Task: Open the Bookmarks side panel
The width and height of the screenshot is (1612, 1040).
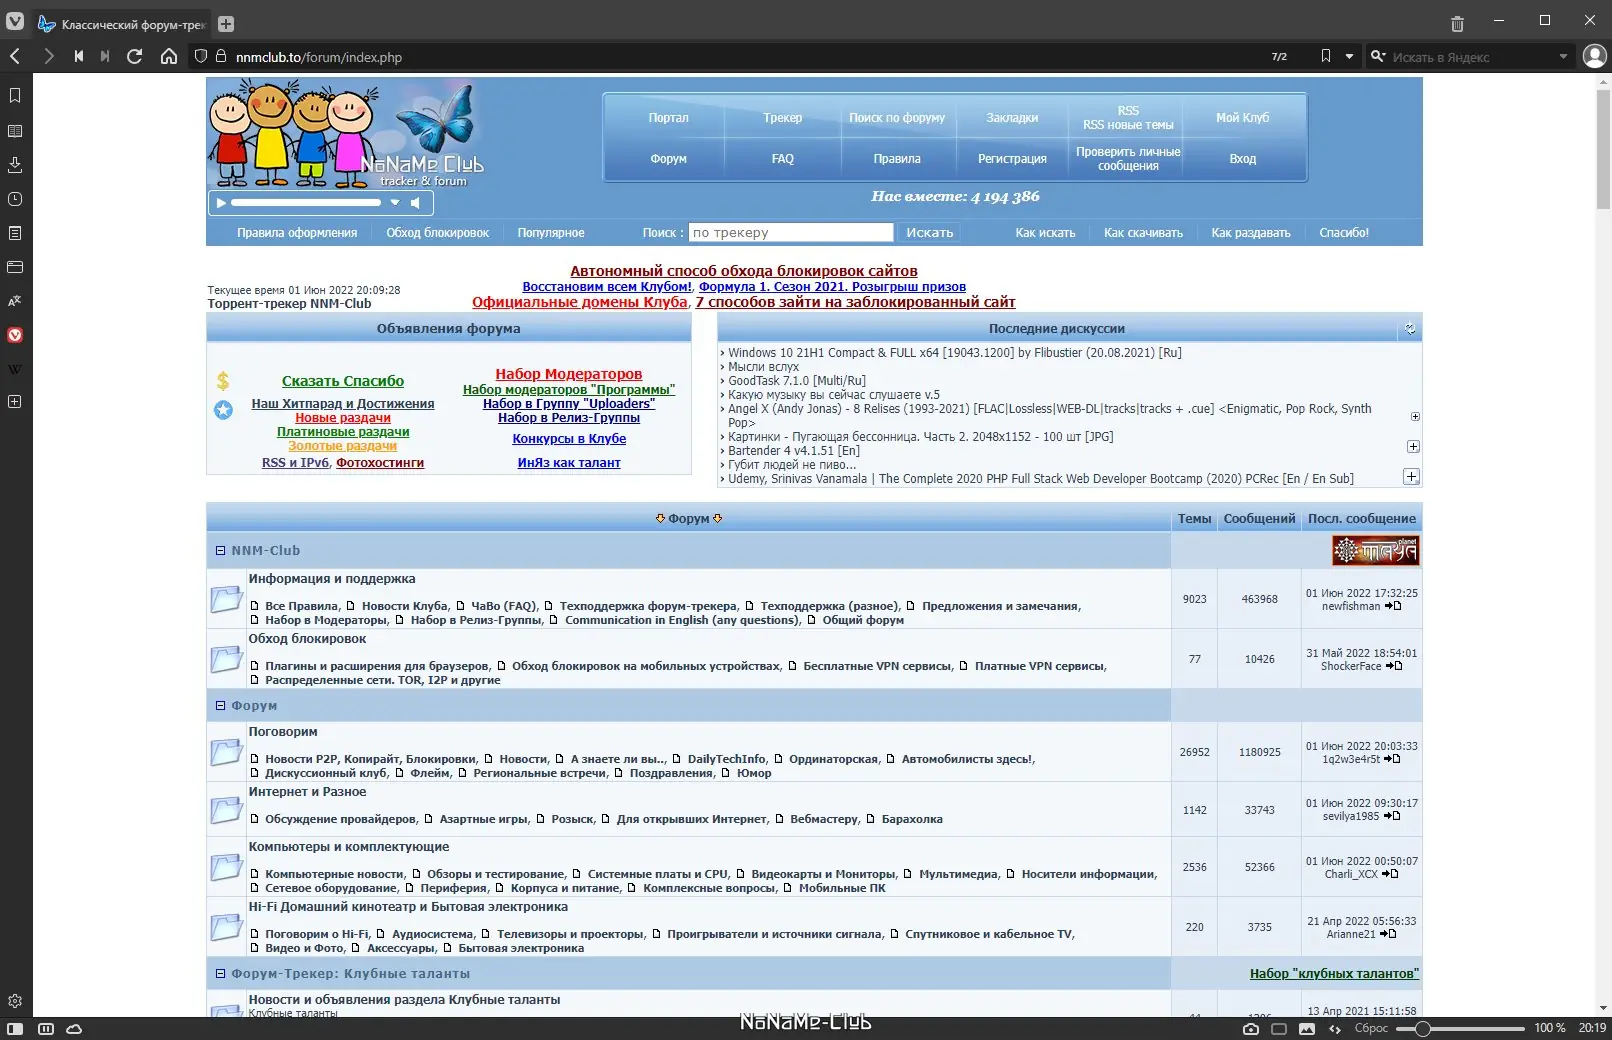Action: pos(15,96)
